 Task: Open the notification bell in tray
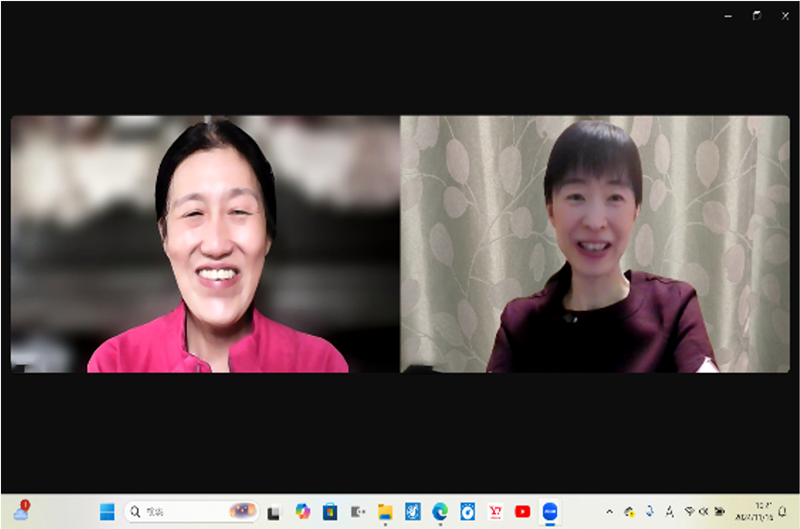tap(782, 512)
